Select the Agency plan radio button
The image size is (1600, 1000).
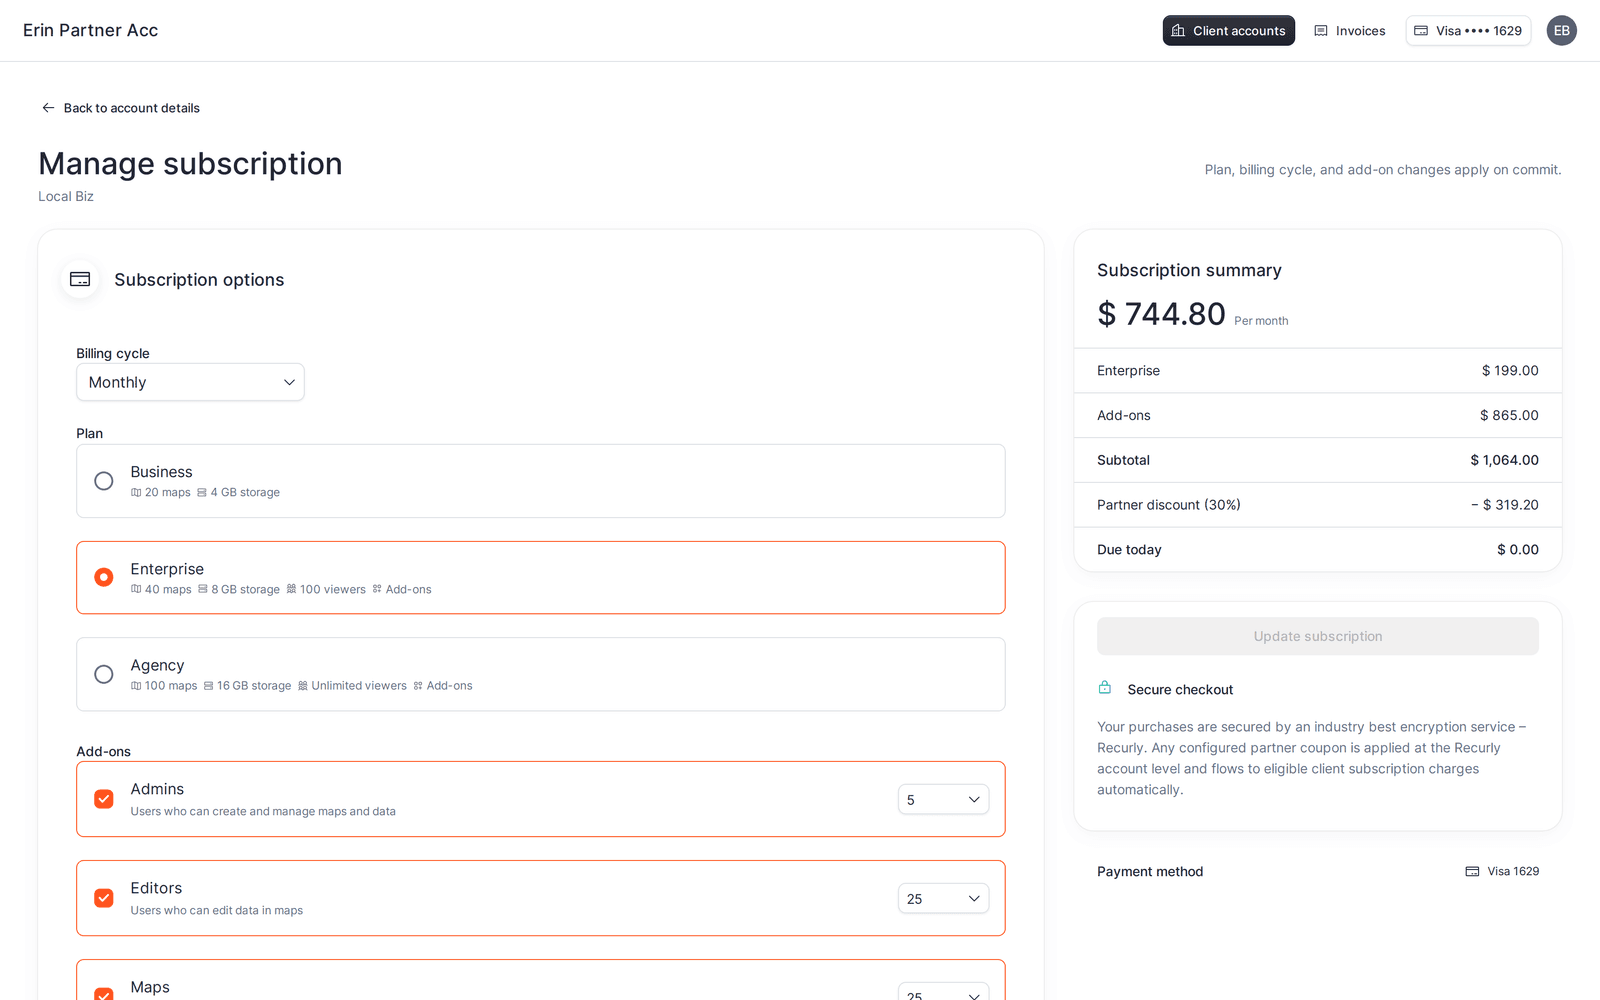coord(104,674)
